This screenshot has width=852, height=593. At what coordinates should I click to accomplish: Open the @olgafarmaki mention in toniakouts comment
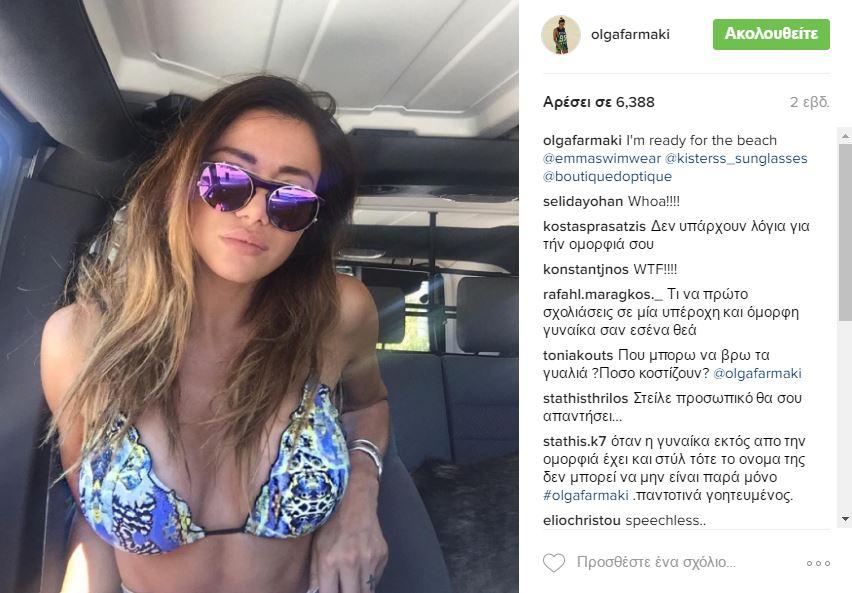click(x=757, y=373)
